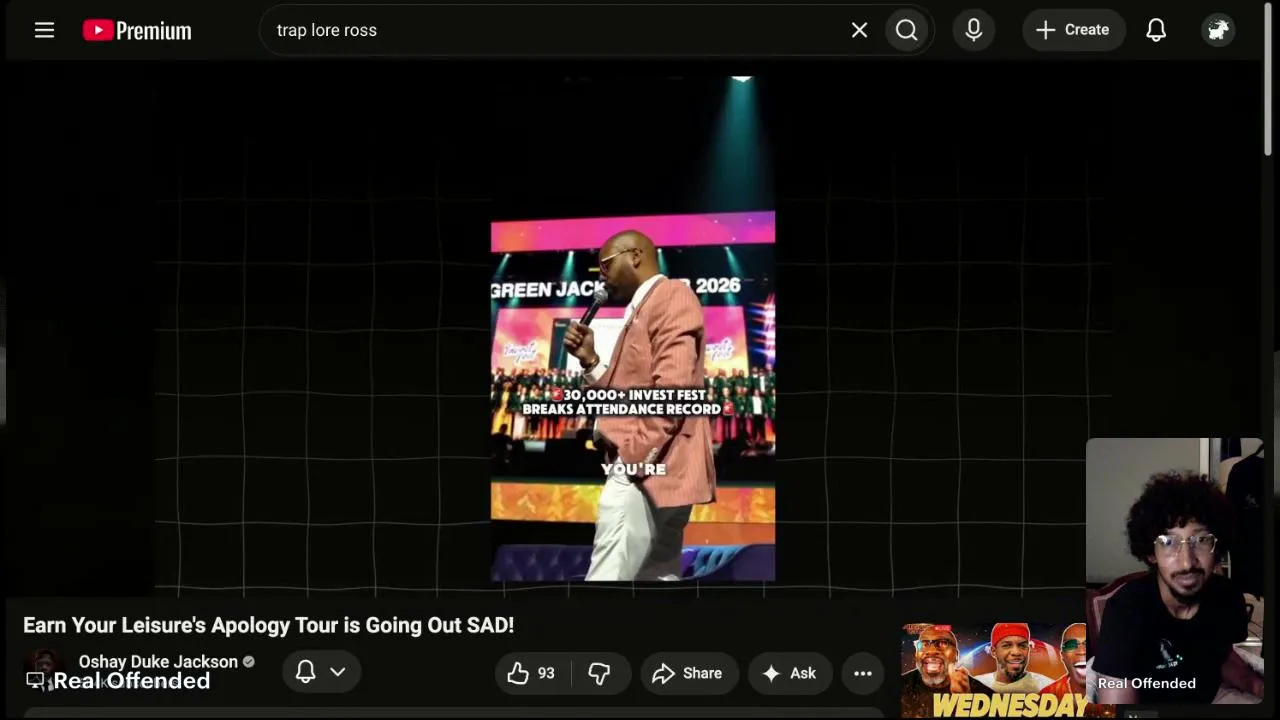Ask about this video
This screenshot has width=1280, height=720.
(x=790, y=673)
